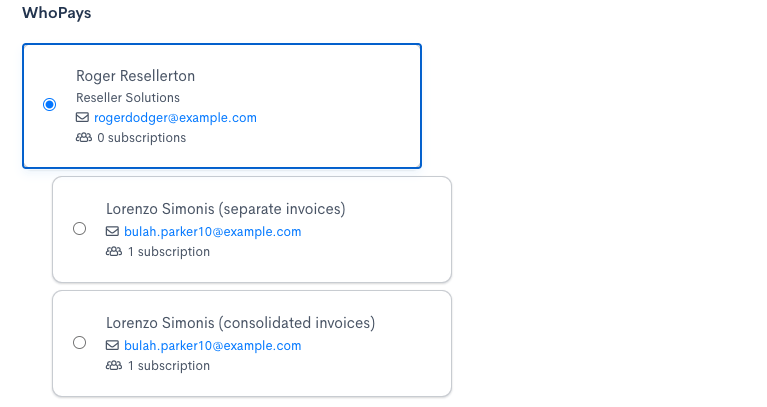Screen dimensions: 767x407
Task: Open bulah.parker10 email link in consolidated invoices card
Action: click(212, 346)
